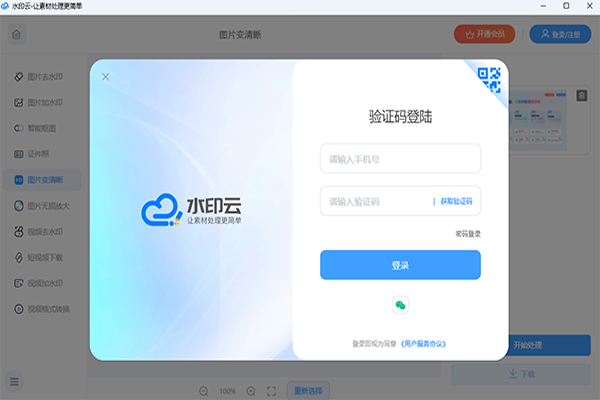Switch to QR code login
Image resolution: width=600 pixels, height=400 pixels.
click(x=489, y=79)
